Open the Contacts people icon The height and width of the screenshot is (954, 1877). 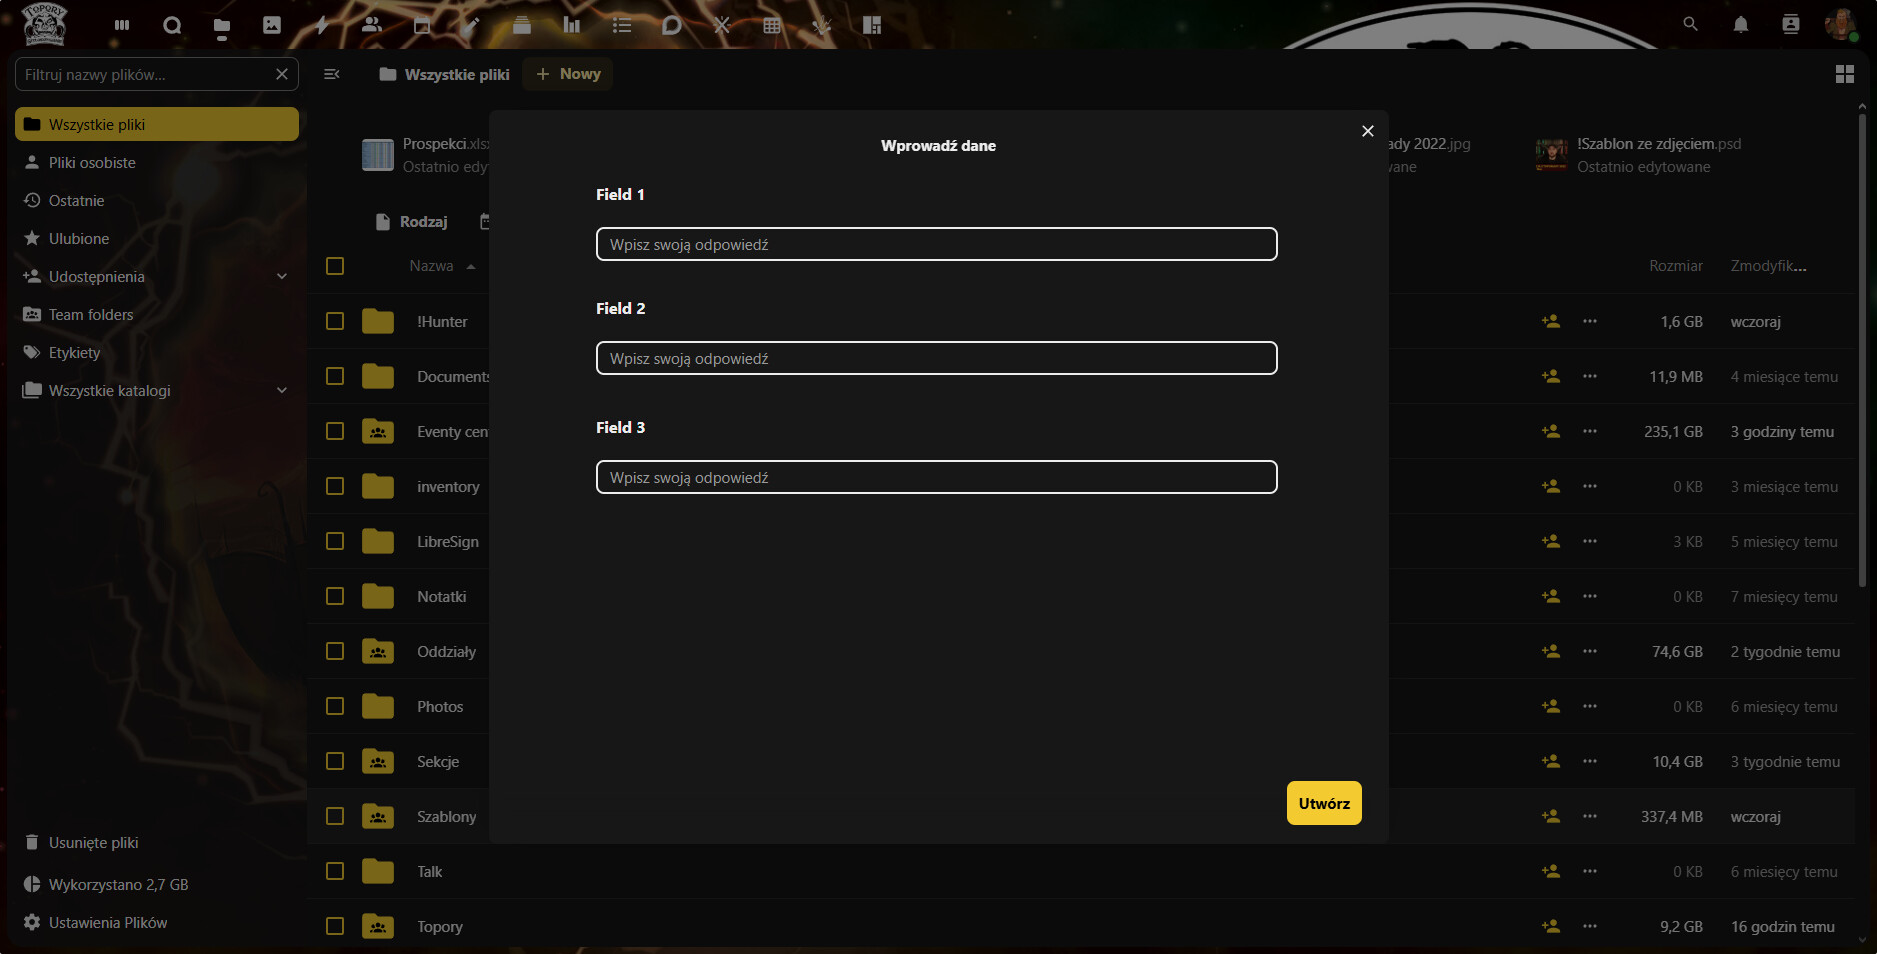(x=372, y=25)
